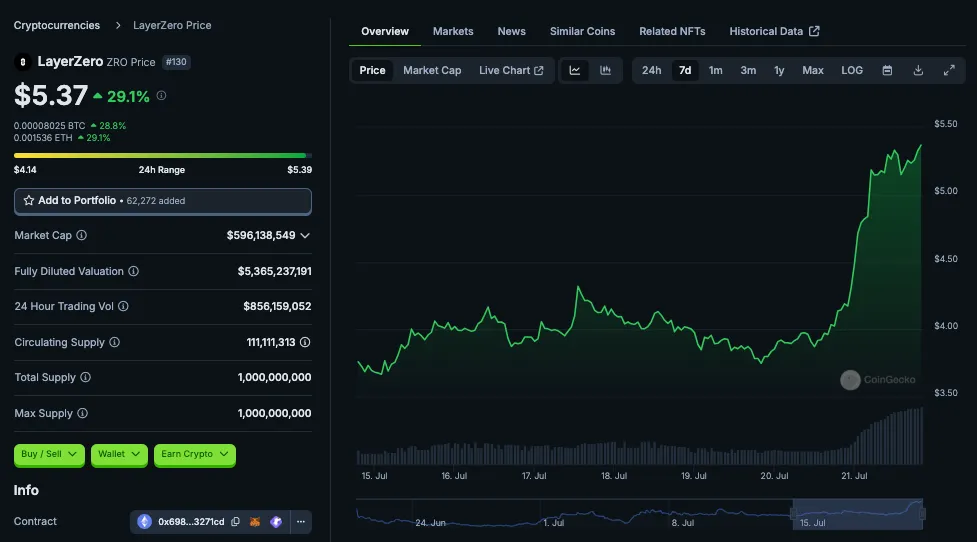Image resolution: width=977 pixels, height=542 pixels.
Task: Set chart range to 7d
Action: (x=685, y=70)
